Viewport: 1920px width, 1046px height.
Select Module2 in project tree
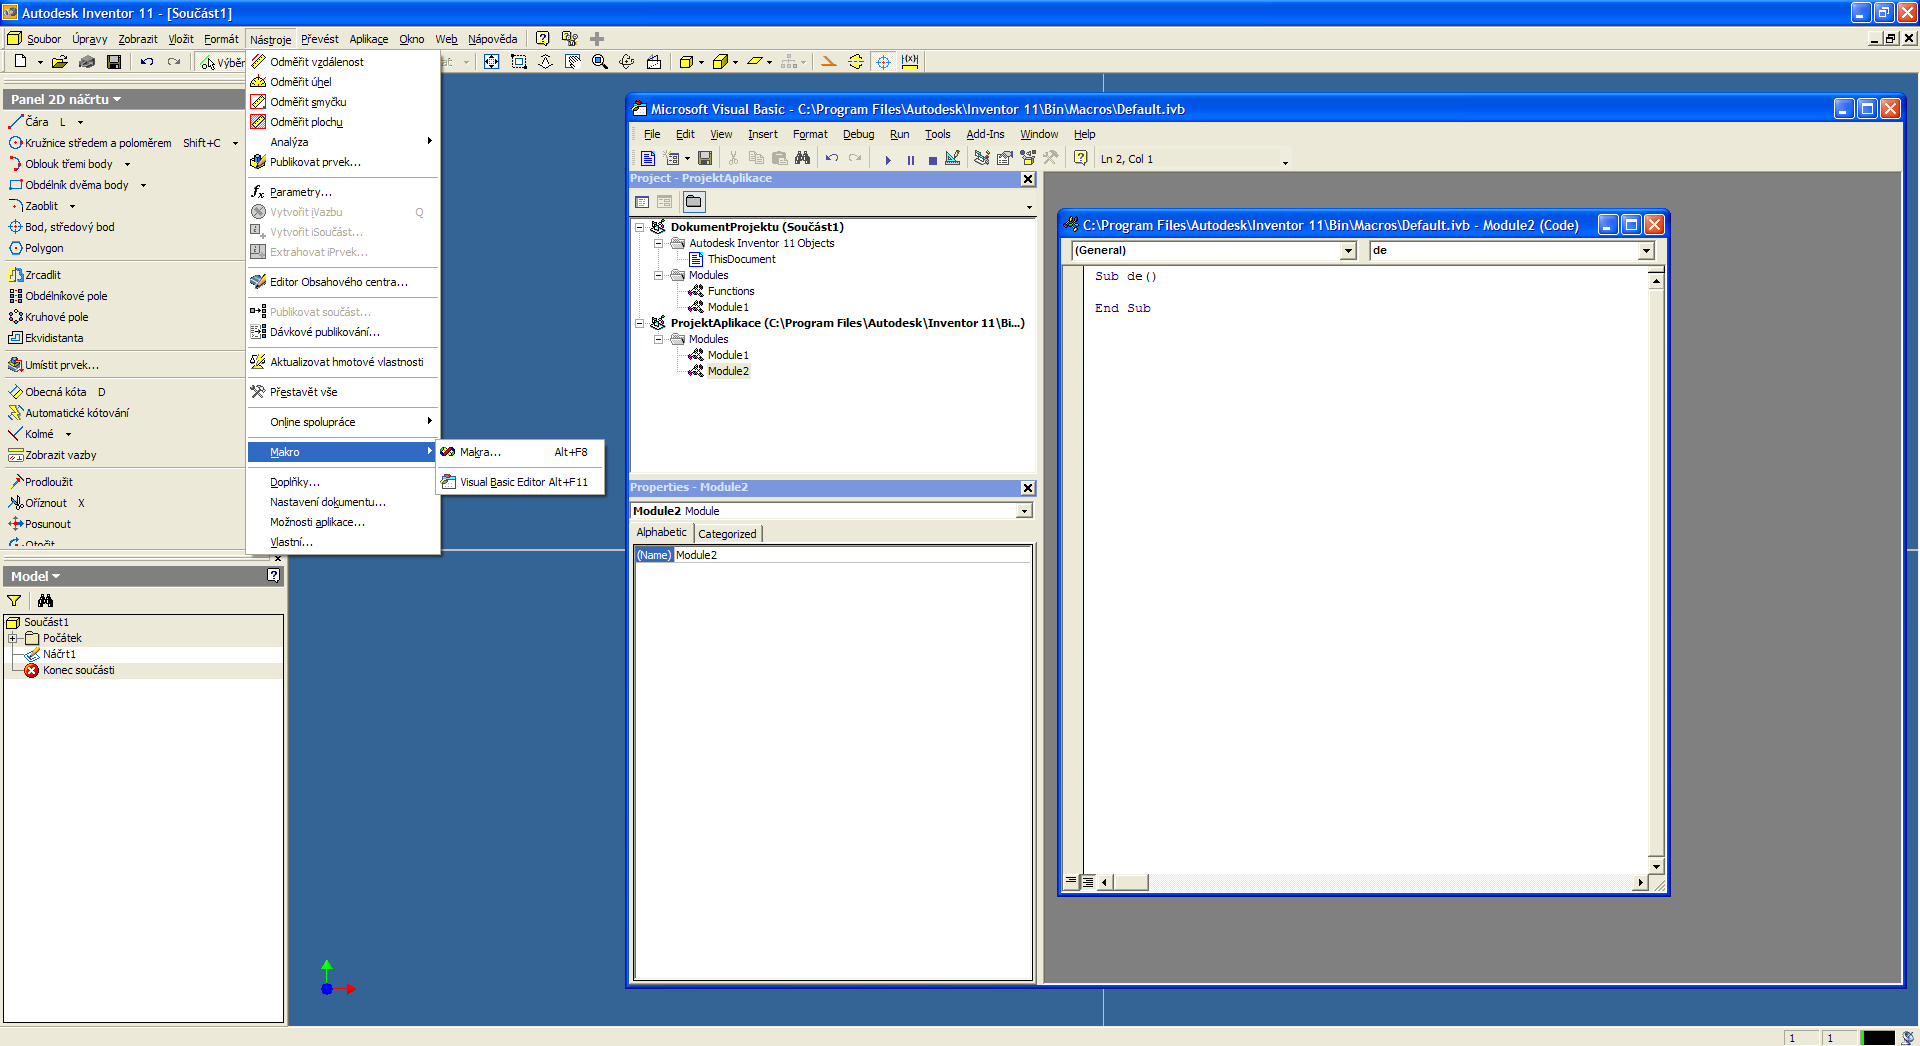click(x=728, y=371)
